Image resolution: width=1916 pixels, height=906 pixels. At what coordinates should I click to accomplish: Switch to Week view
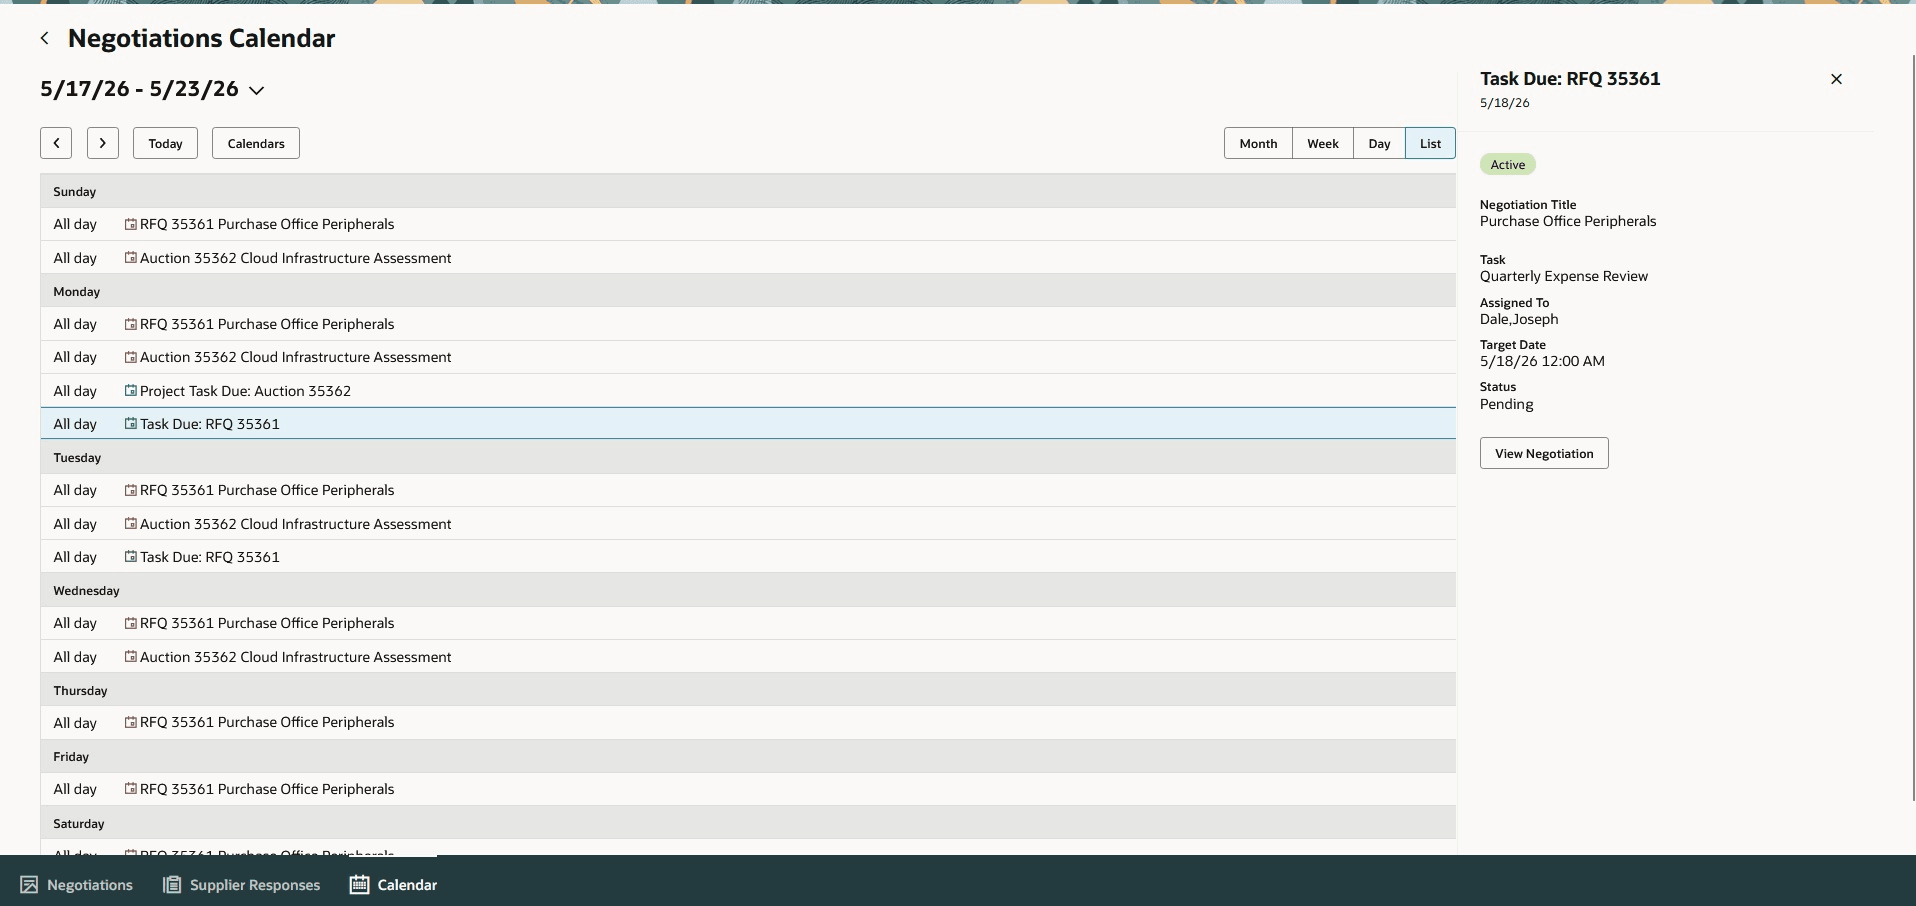[1322, 143]
